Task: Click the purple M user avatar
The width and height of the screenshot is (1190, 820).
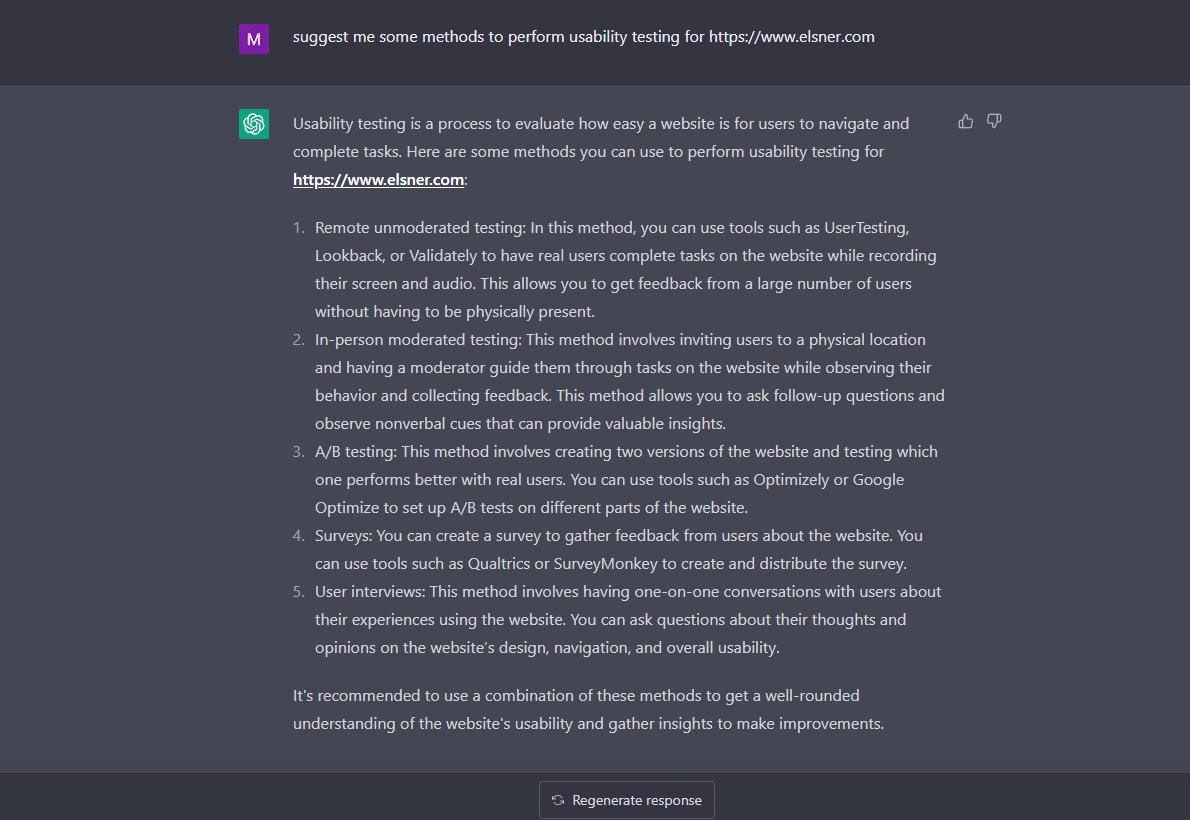Action: pyautogui.click(x=254, y=39)
